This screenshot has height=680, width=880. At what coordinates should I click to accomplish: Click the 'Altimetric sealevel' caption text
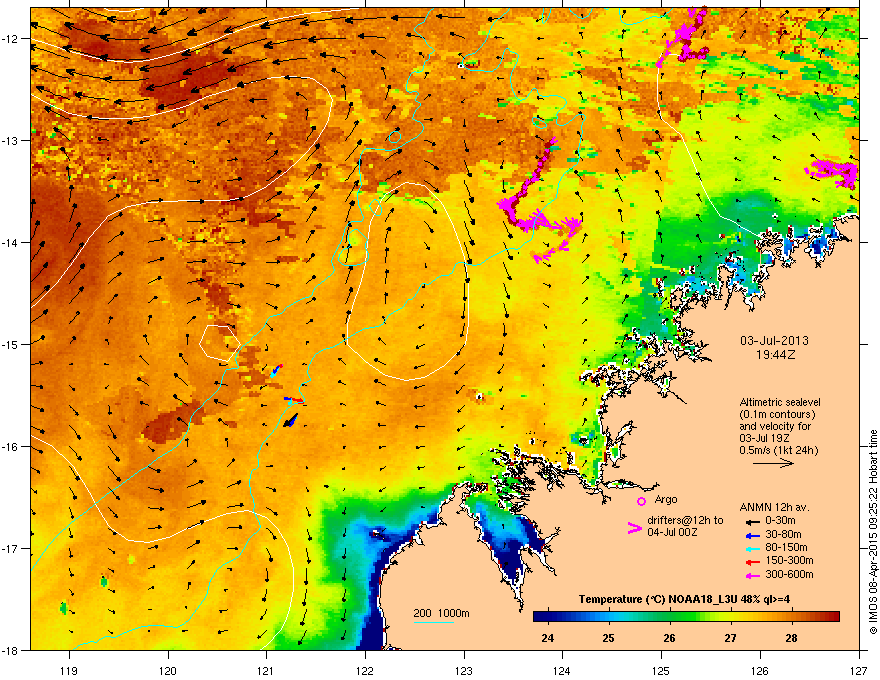(x=780, y=402)
